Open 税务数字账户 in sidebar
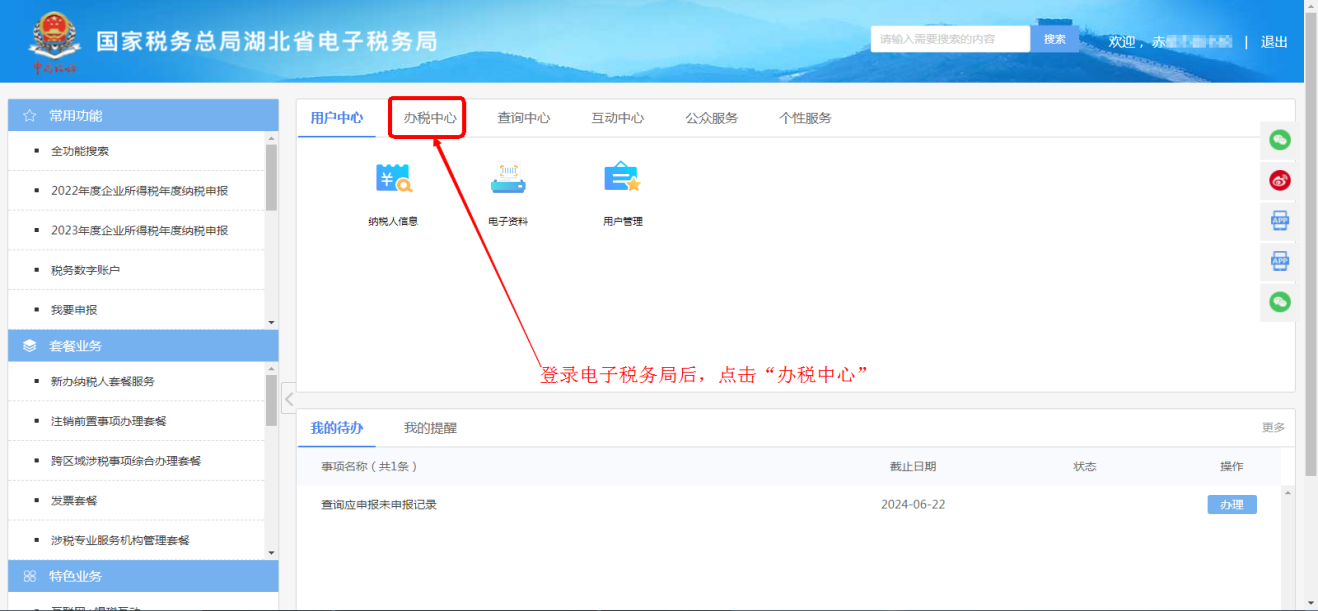Screen dimensions: 1318x611 pos(86,270)
